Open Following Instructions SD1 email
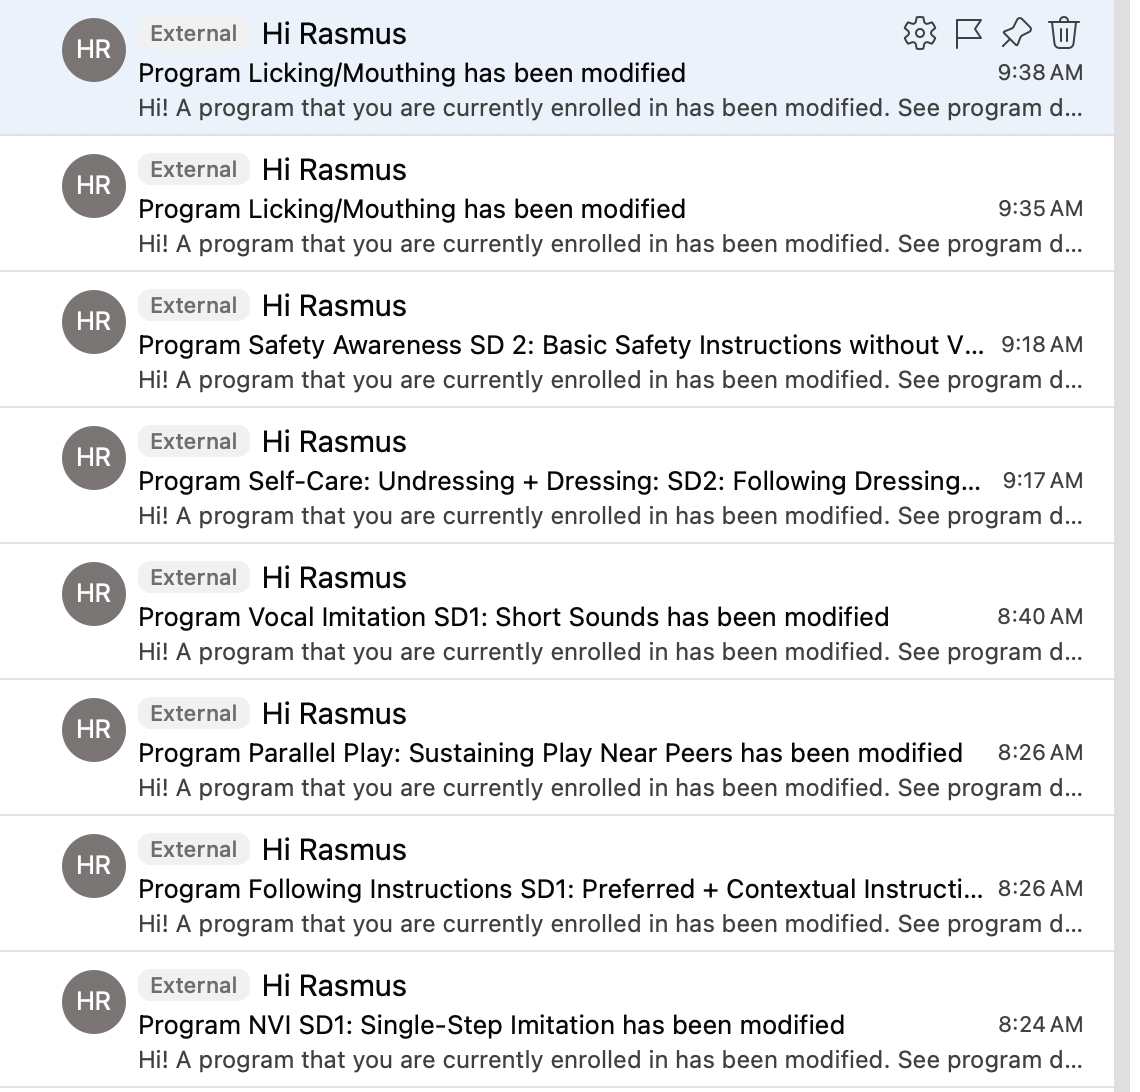Image resolution: width=1140 pixels, height=1092 pixels. coord(557,883)
